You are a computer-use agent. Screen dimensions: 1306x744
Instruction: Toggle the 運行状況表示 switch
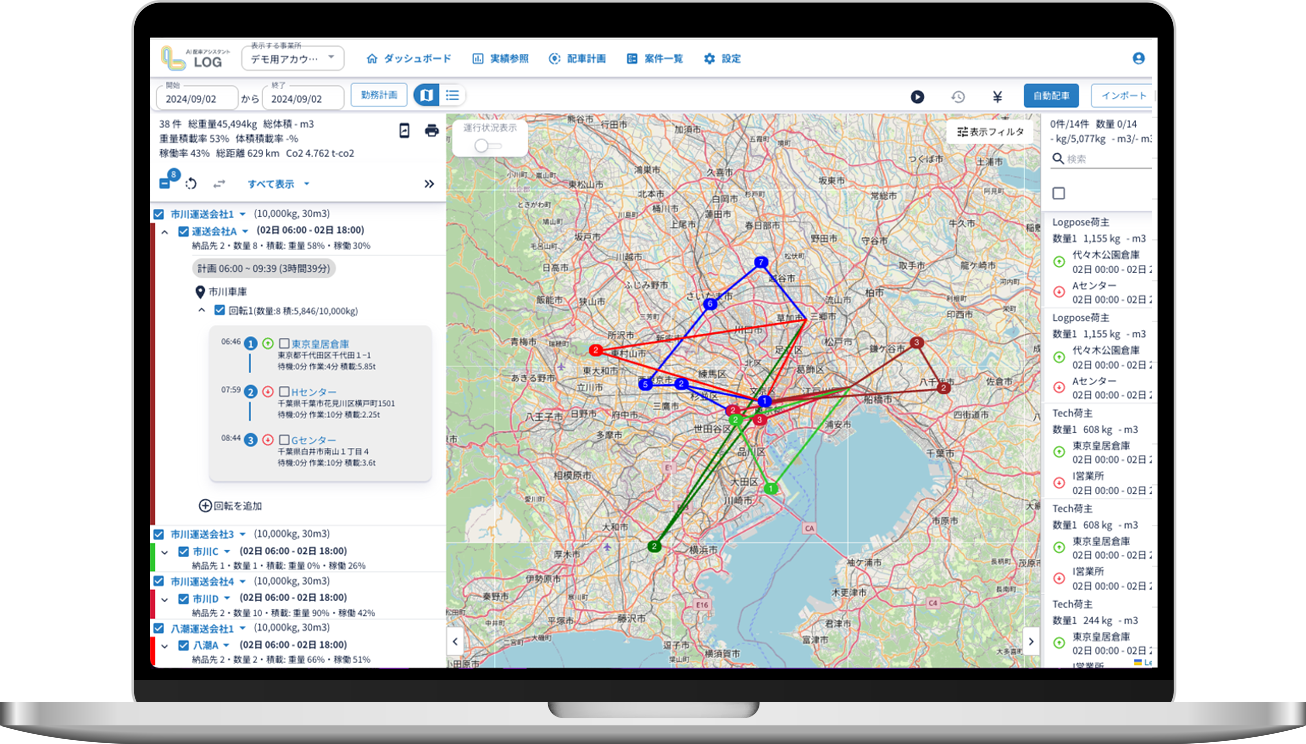coord(487,145)
